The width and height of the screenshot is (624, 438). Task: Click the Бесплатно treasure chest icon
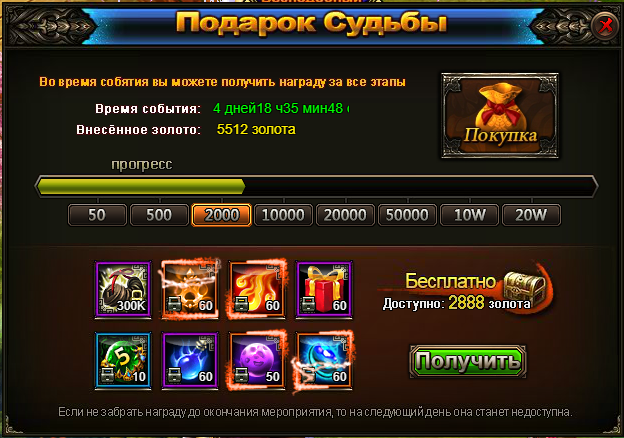coord(525,288)
